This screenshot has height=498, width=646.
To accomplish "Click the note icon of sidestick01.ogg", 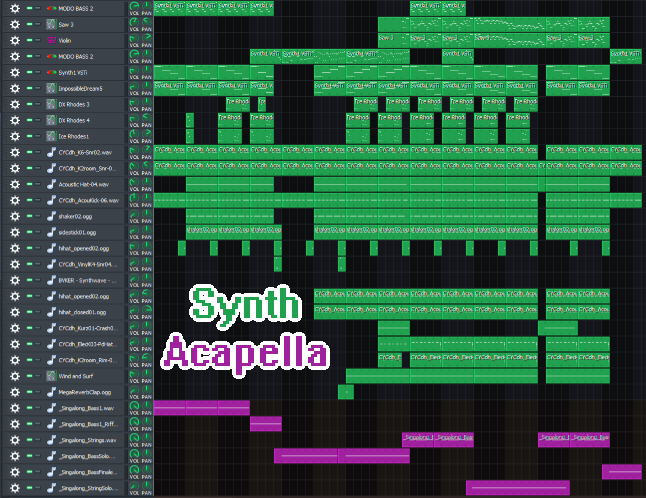I will coord(51,232).
